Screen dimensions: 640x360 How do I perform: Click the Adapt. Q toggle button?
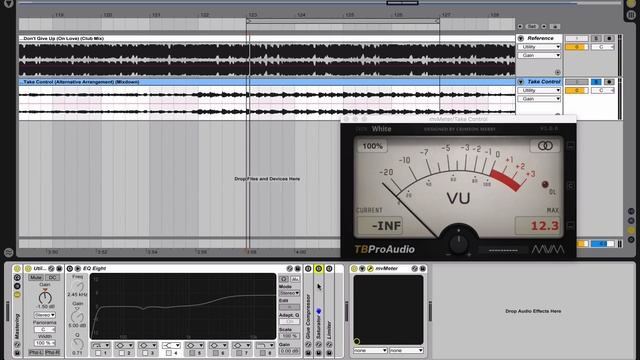click(289, 322)
